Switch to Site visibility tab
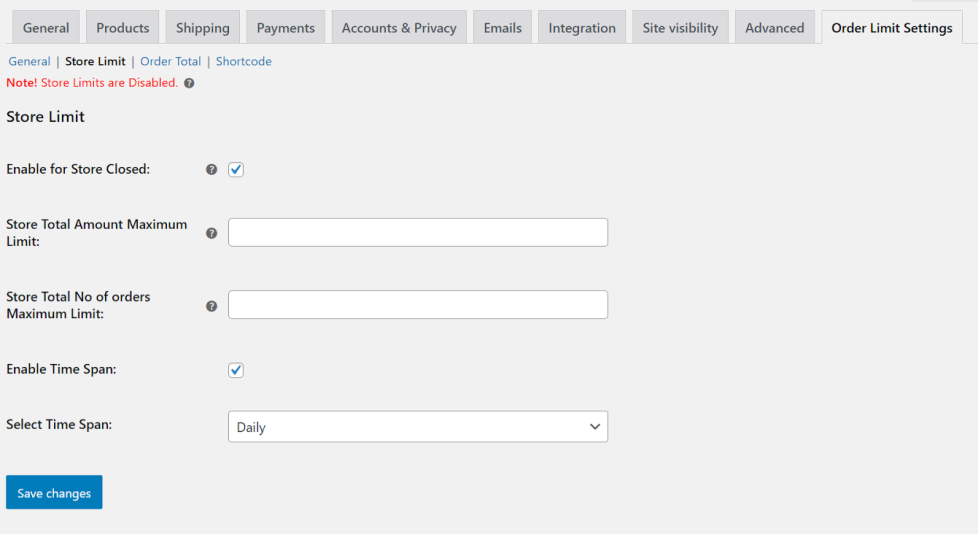The width and height of the screenshot is (978, 534). click(x=680, y=28)
